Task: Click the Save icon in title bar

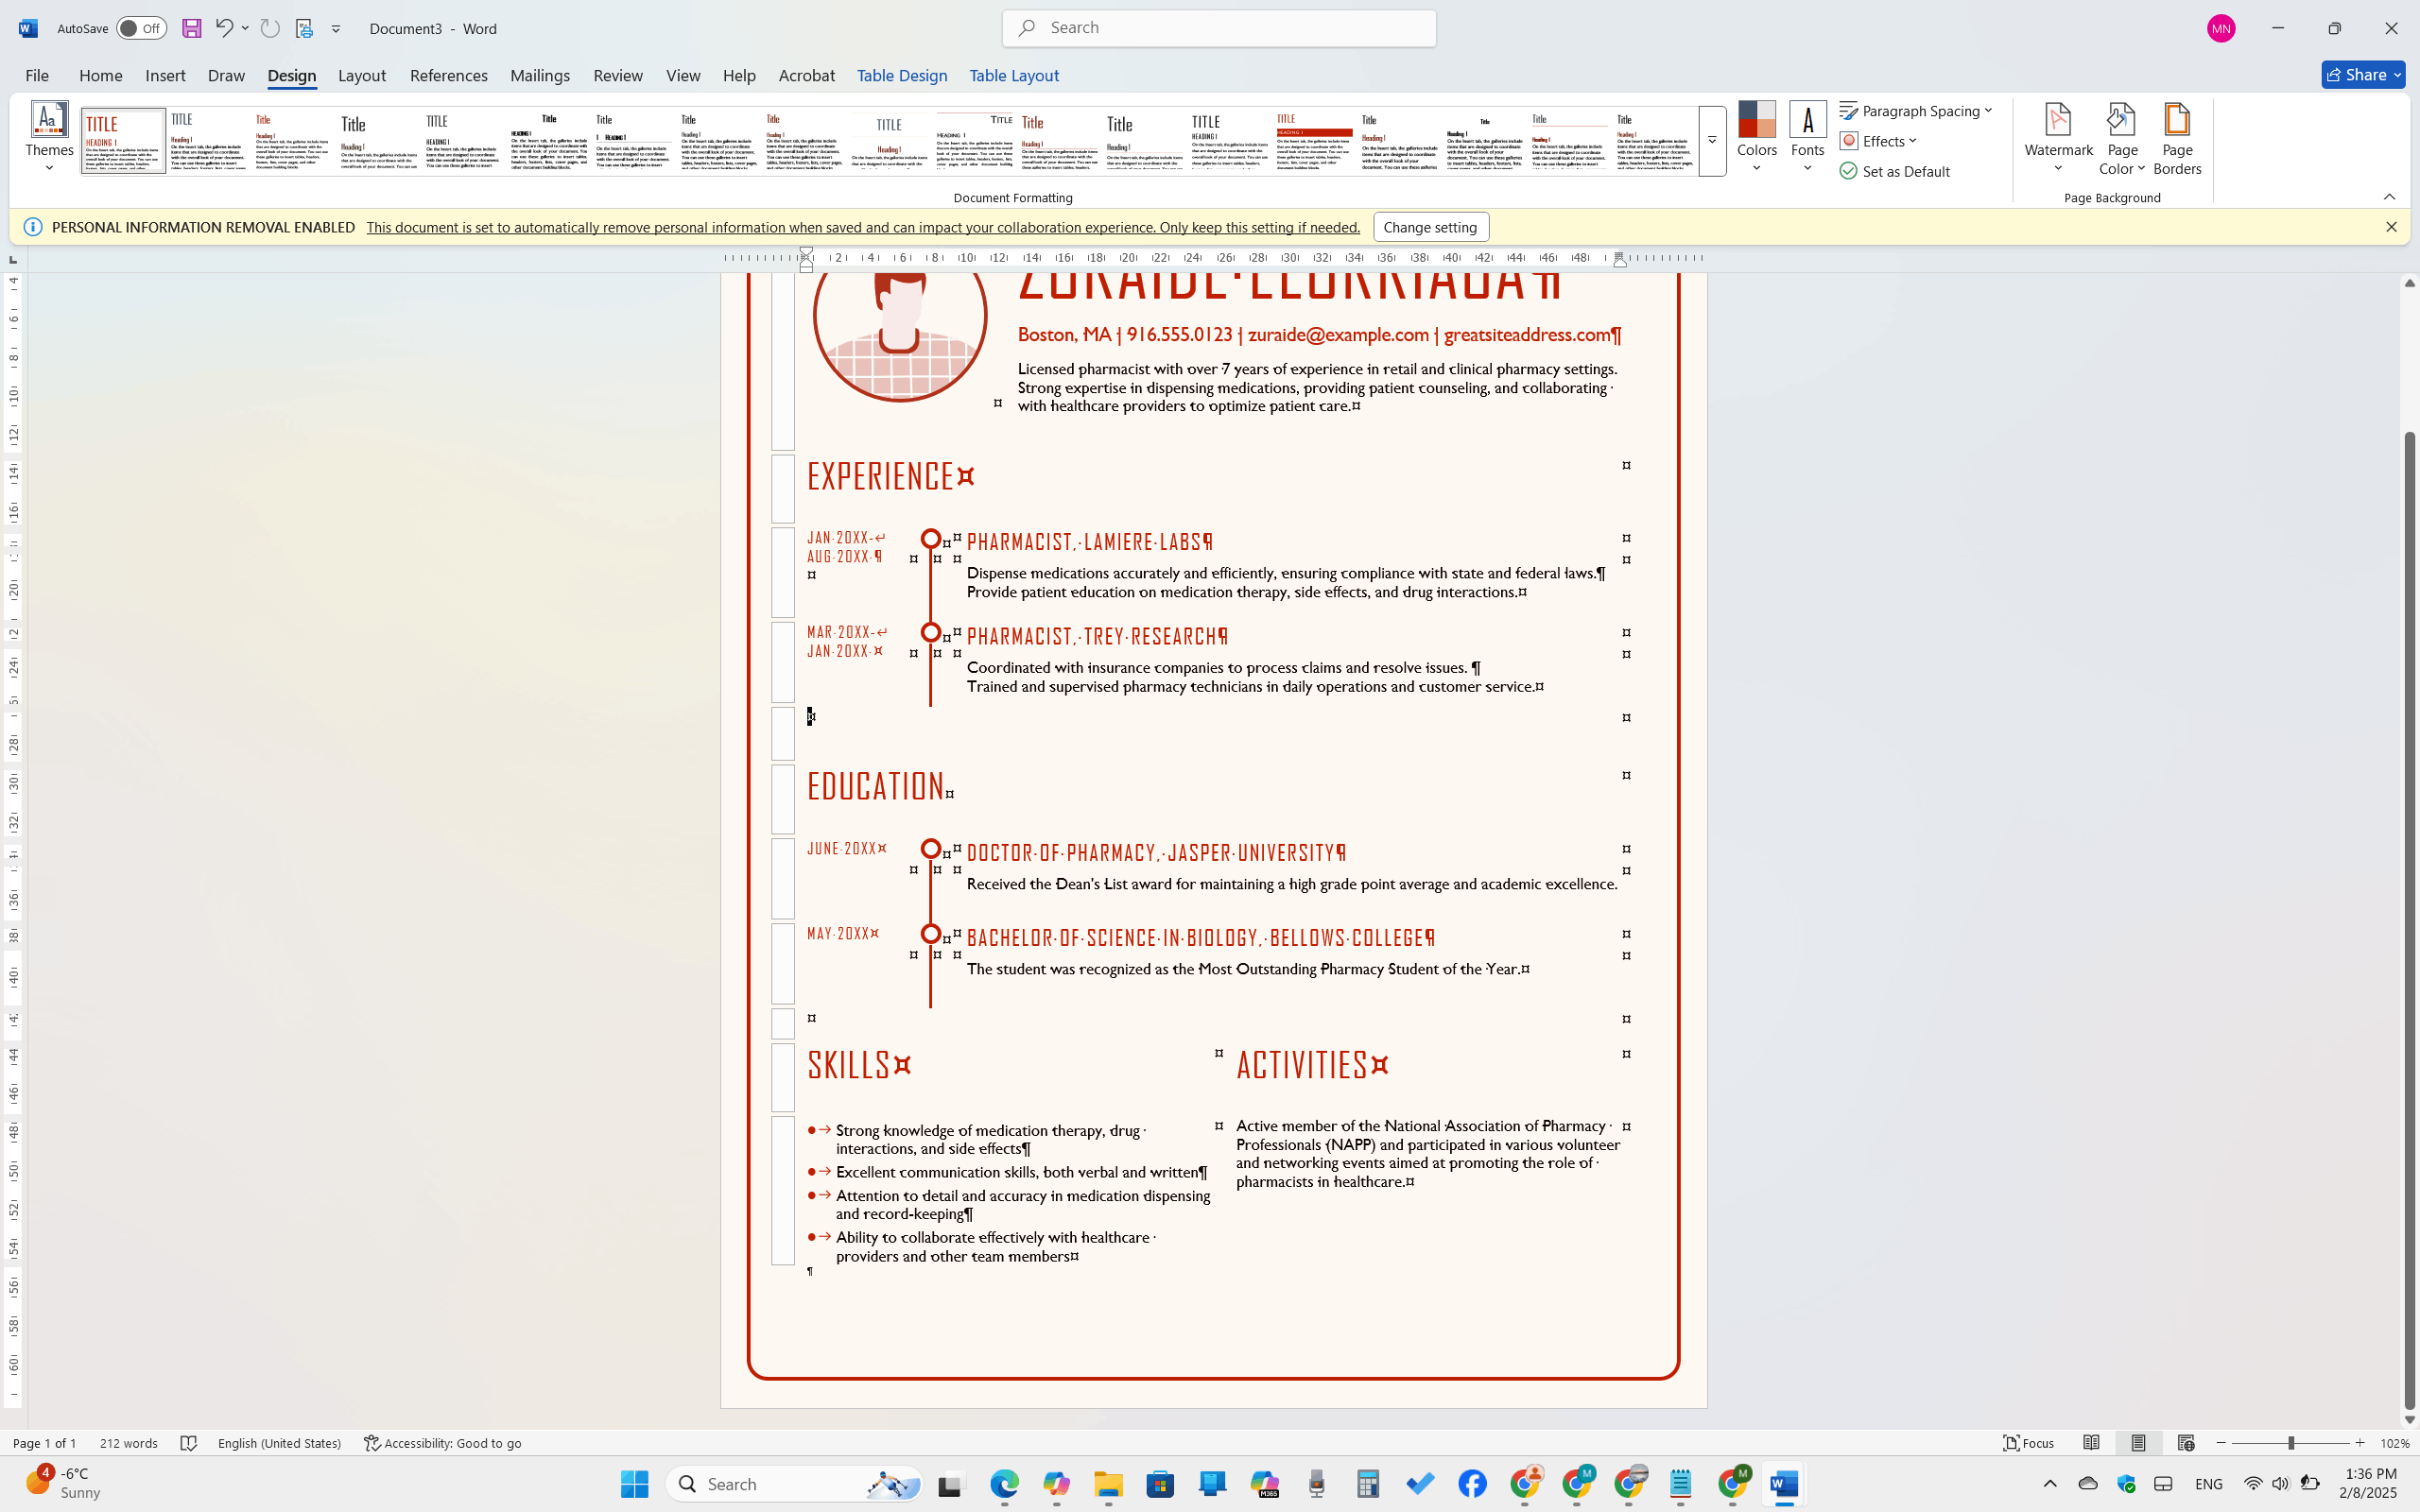Action: coord(191,28)
